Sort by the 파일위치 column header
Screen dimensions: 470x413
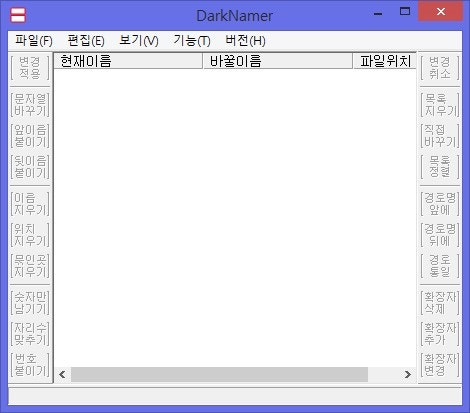(x=385, y=61)
